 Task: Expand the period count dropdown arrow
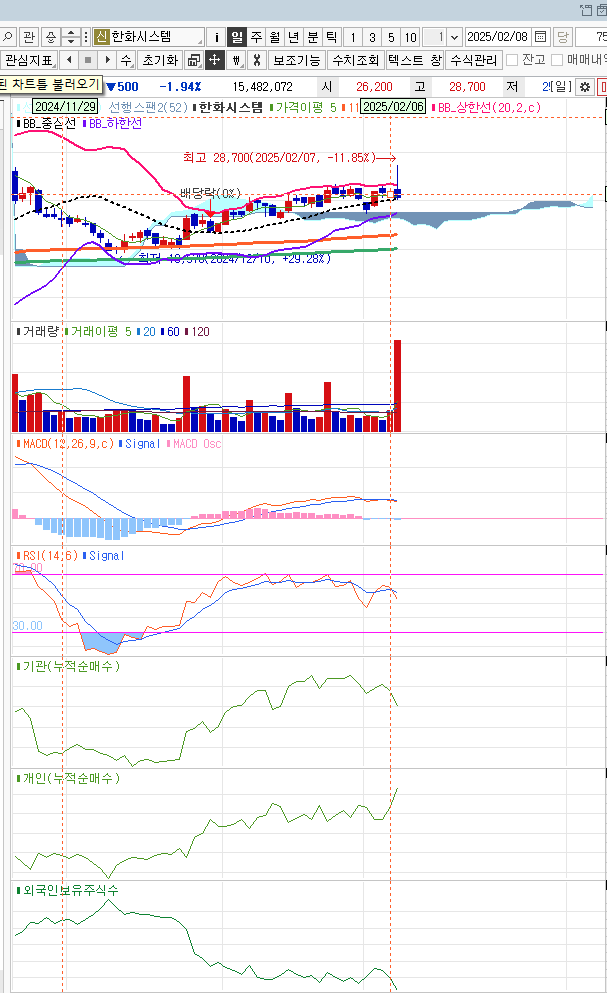tap(455, 37)
